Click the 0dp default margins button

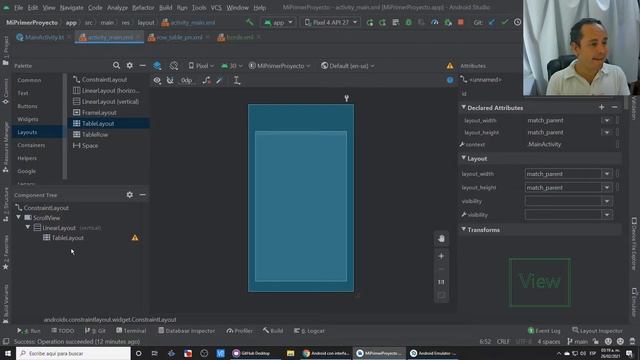point(187,80)
